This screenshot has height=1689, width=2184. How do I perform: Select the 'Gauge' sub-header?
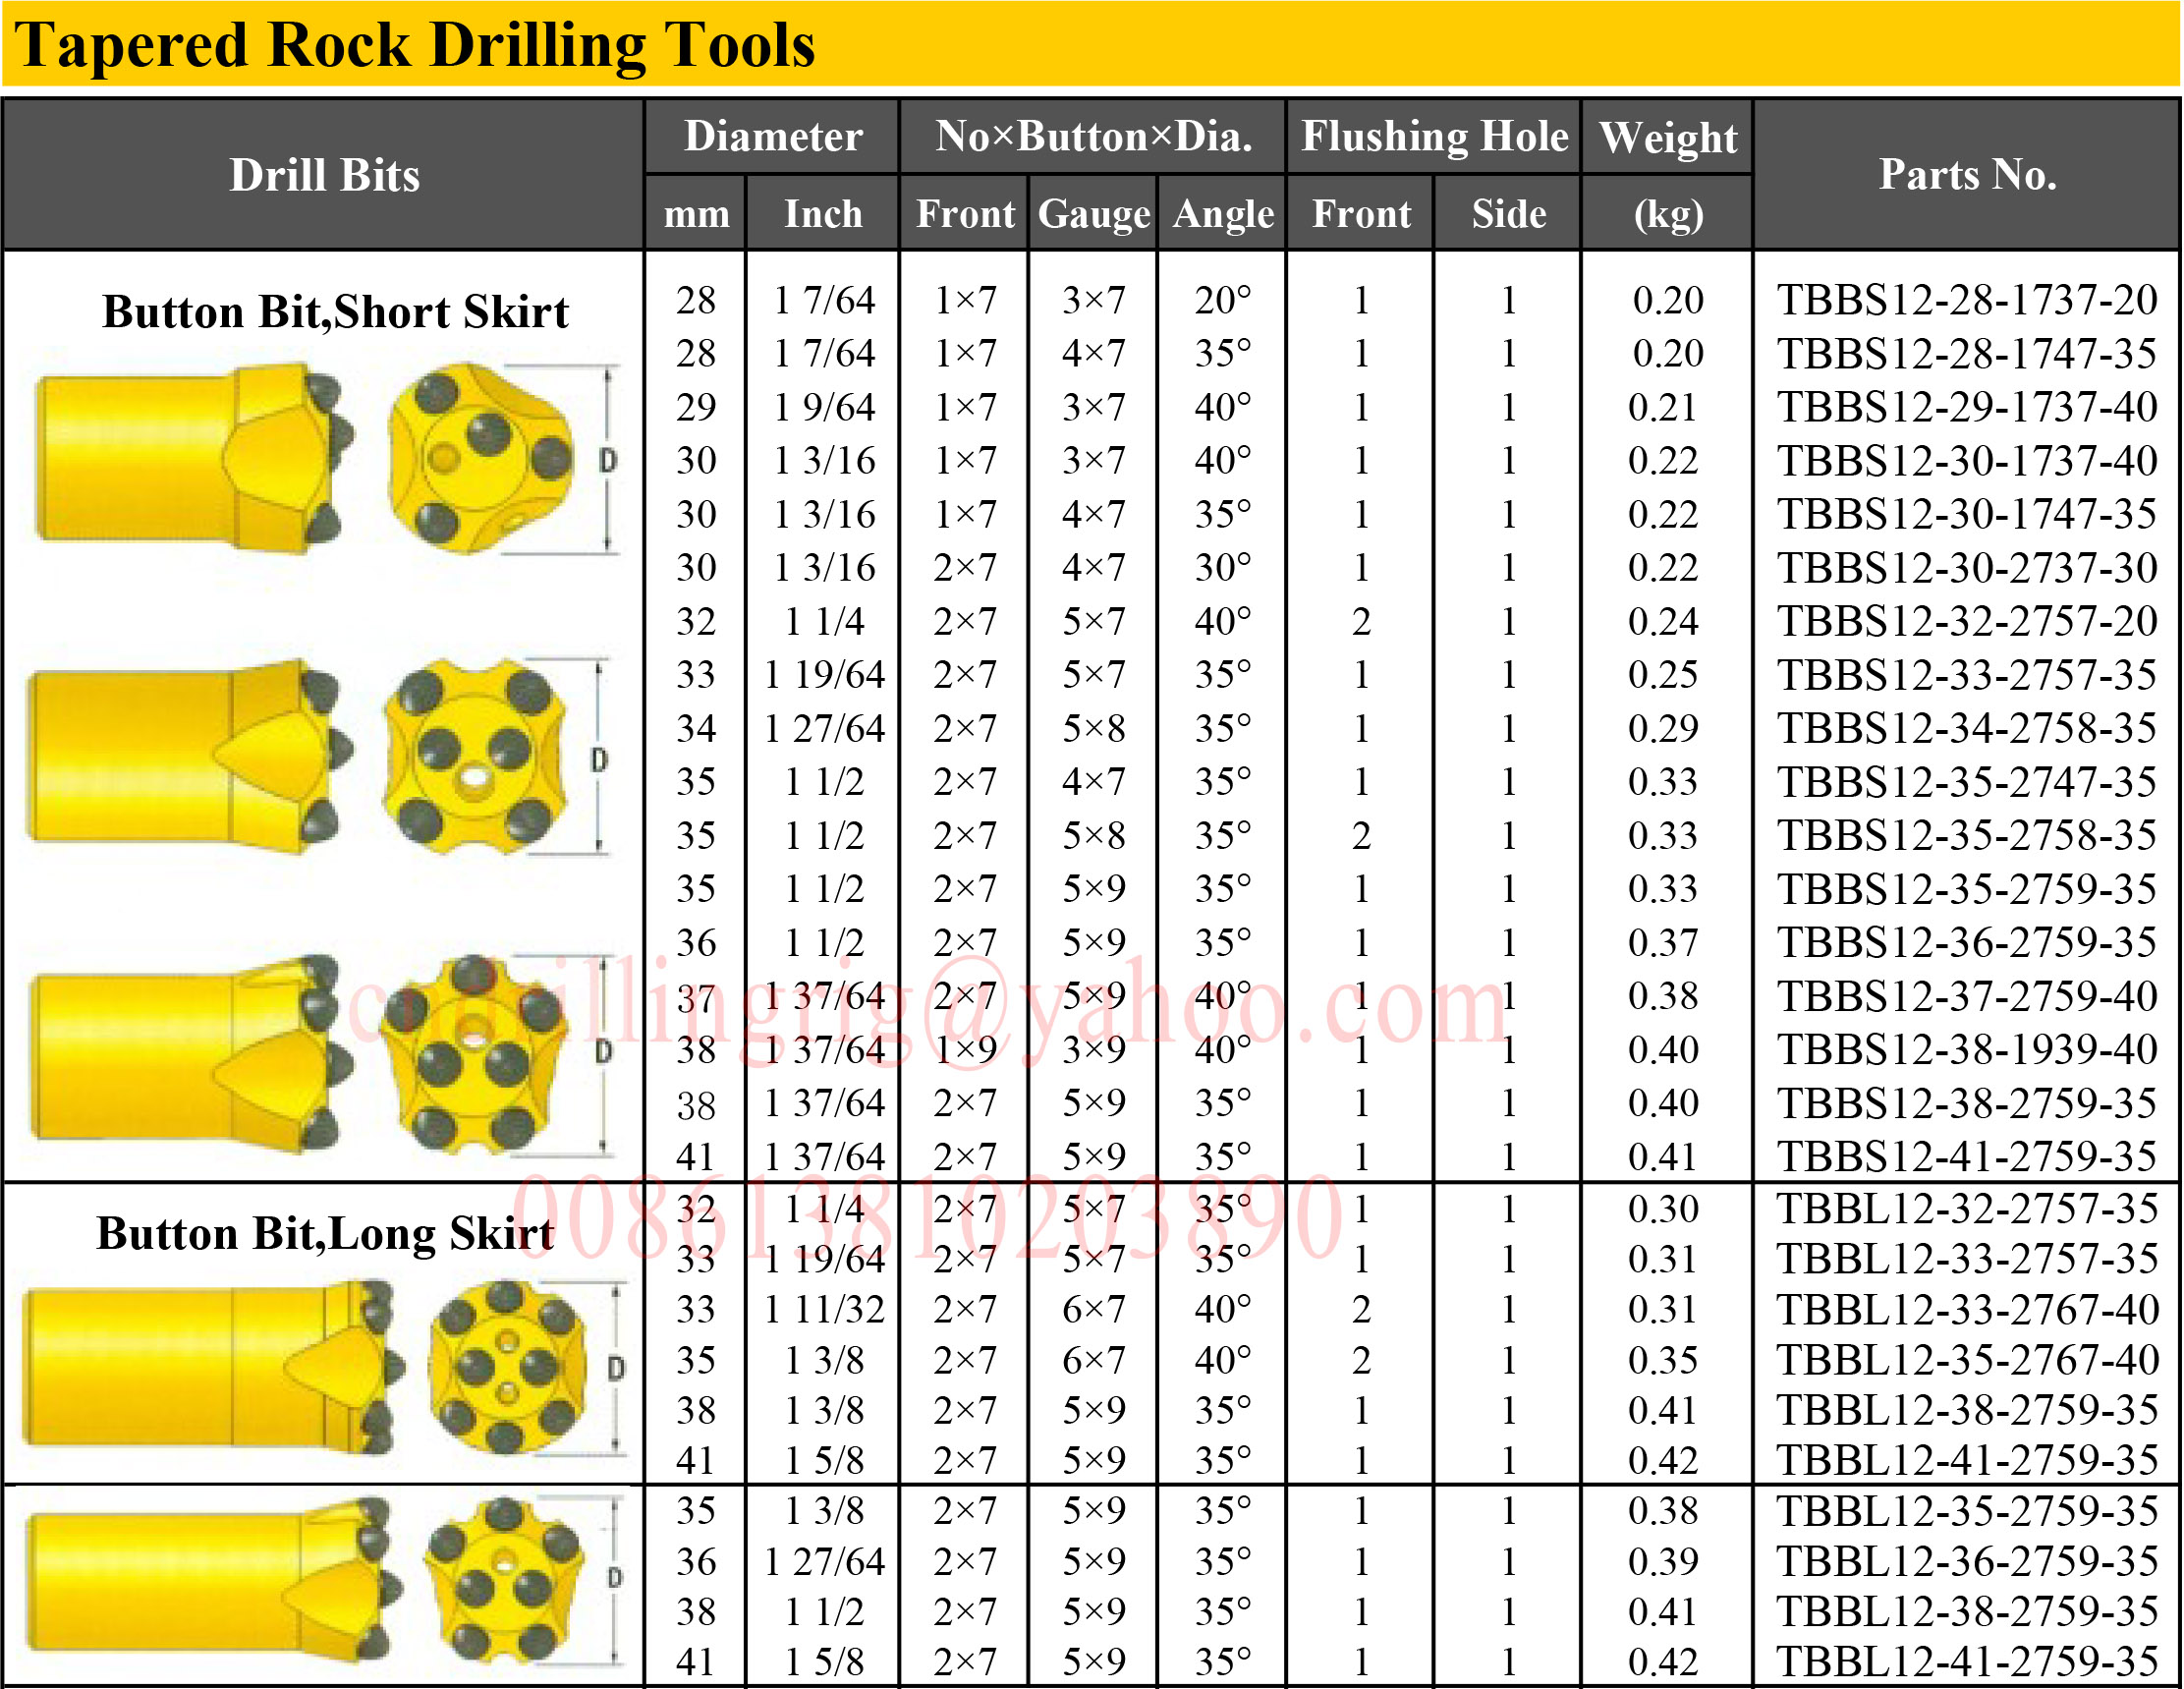1094,215
